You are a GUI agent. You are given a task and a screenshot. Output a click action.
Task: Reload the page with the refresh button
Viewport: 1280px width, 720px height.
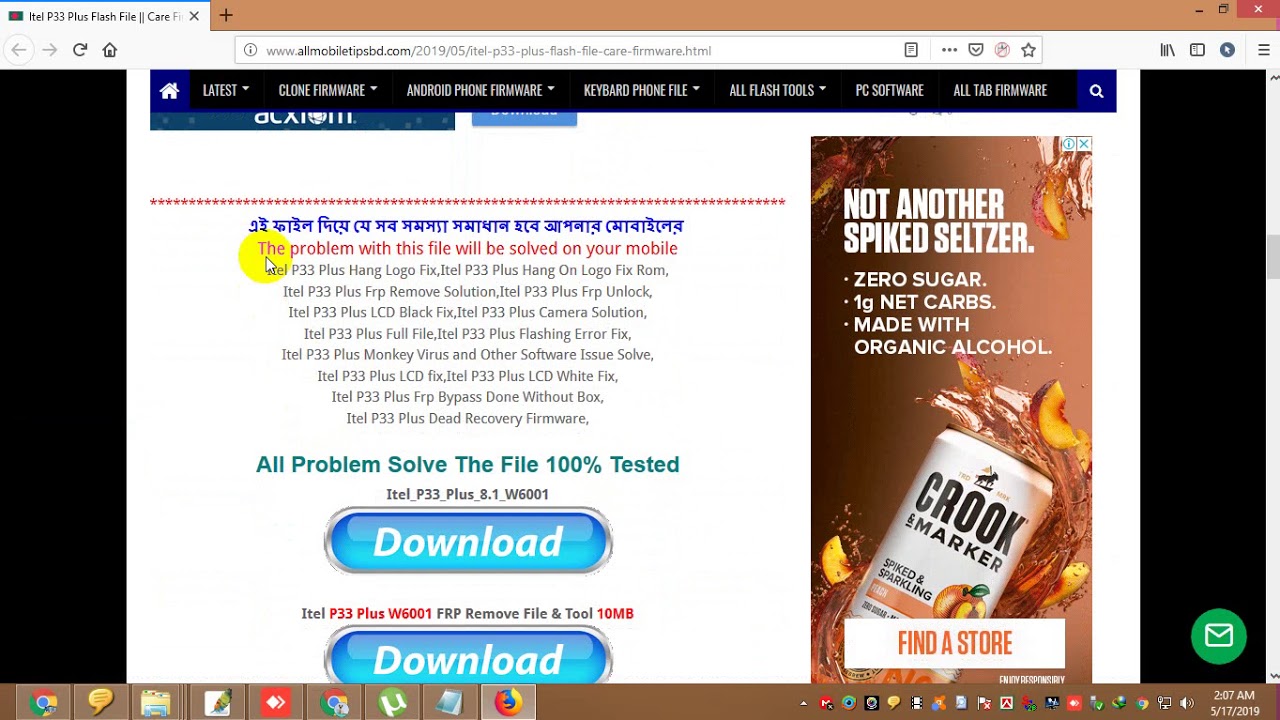click(80, 50)
